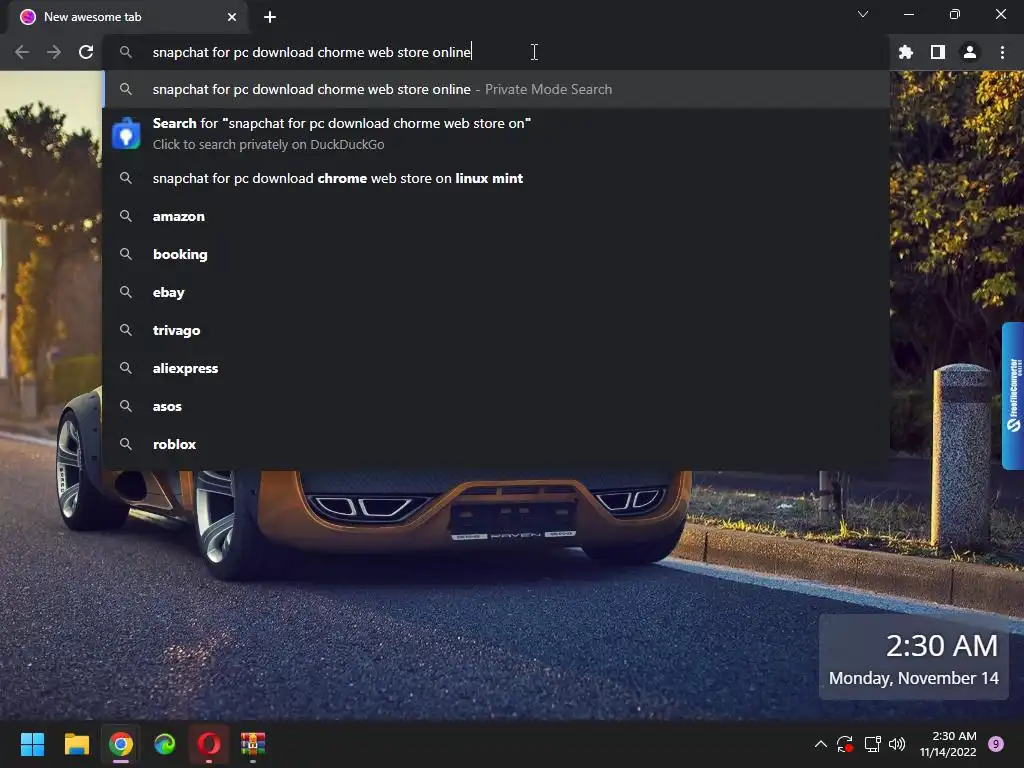Open the Chrome three-dot menu
The image size is (1024, 768).
[1002, 52]
